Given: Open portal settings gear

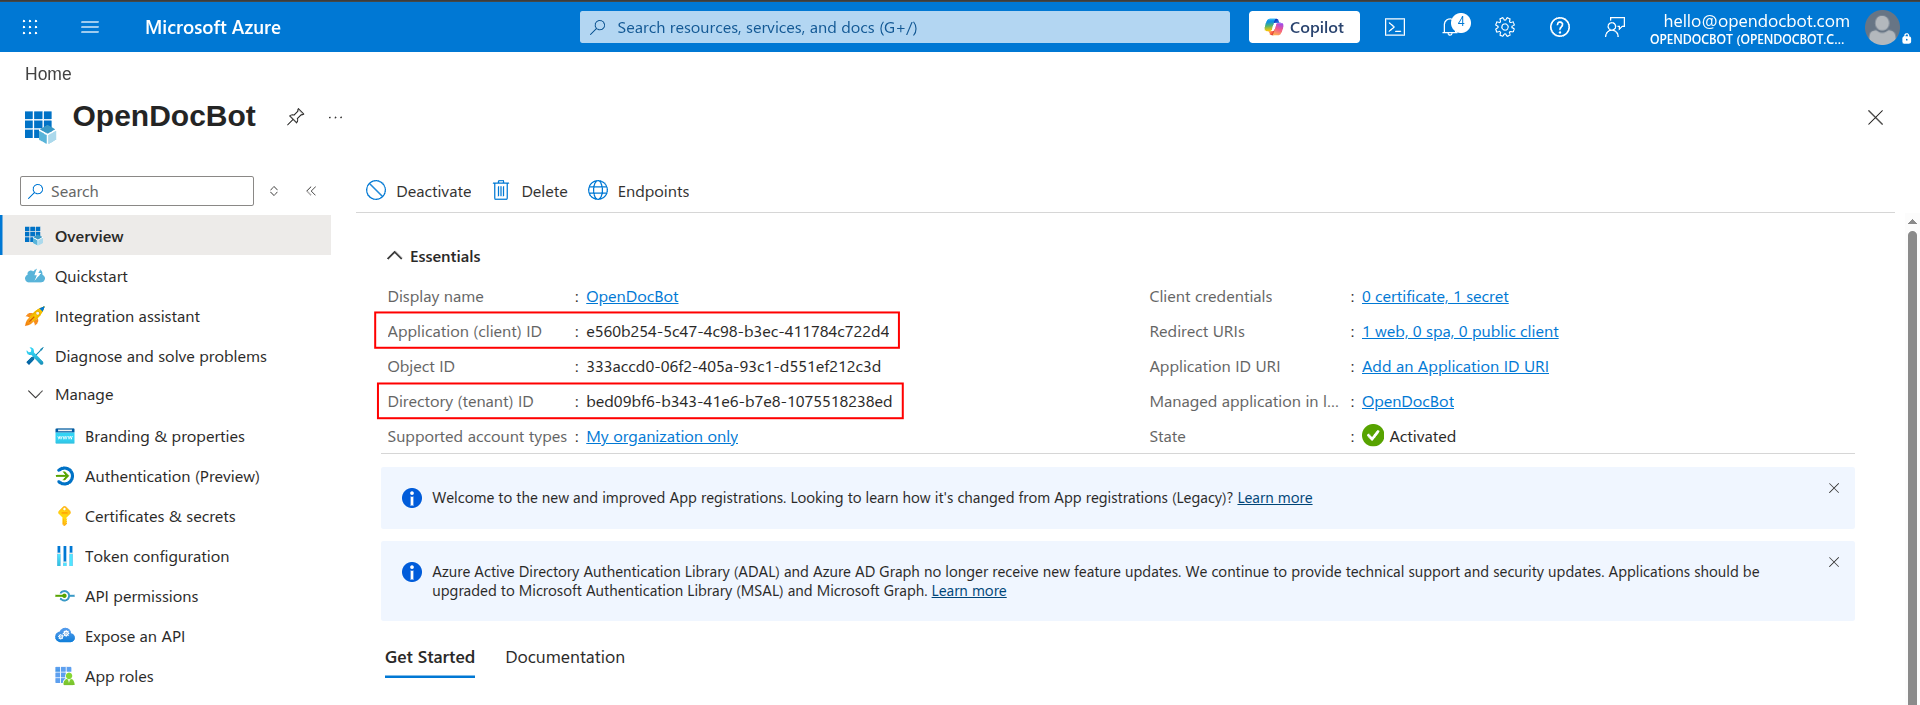Looking at the screenshot, I should [1505, 27].
